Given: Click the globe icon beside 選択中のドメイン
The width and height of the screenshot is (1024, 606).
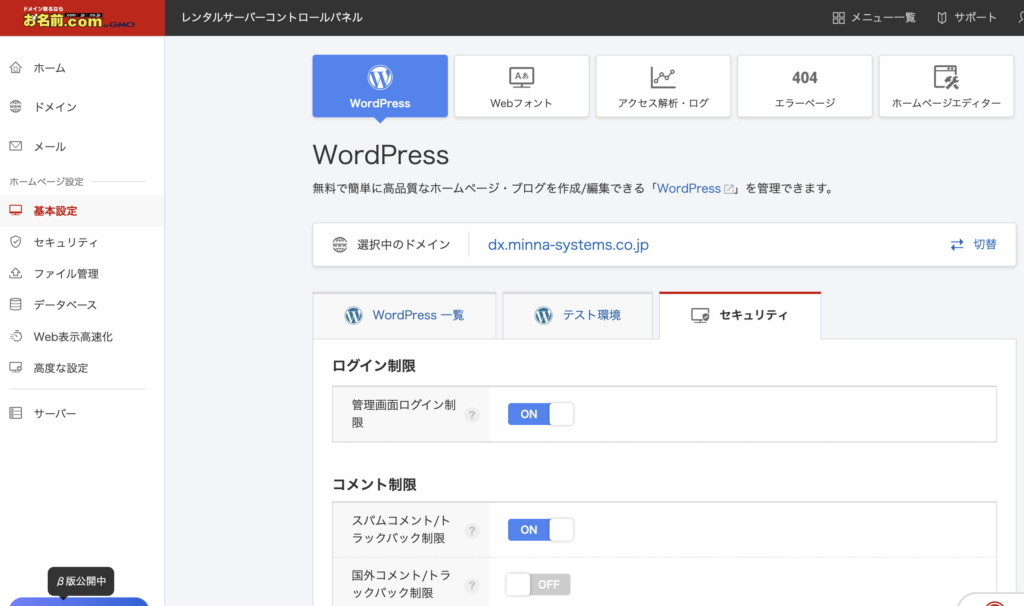Looking at the screenshot, I should point(340,245).
